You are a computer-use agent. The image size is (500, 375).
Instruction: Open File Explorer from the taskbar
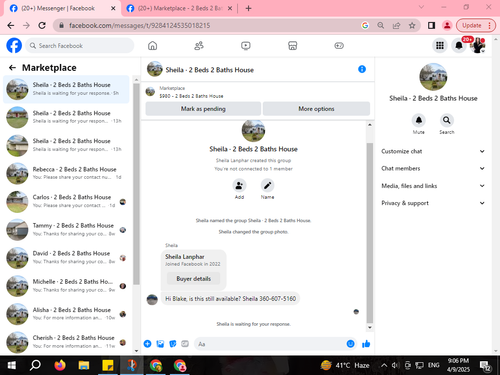point(84,365)
